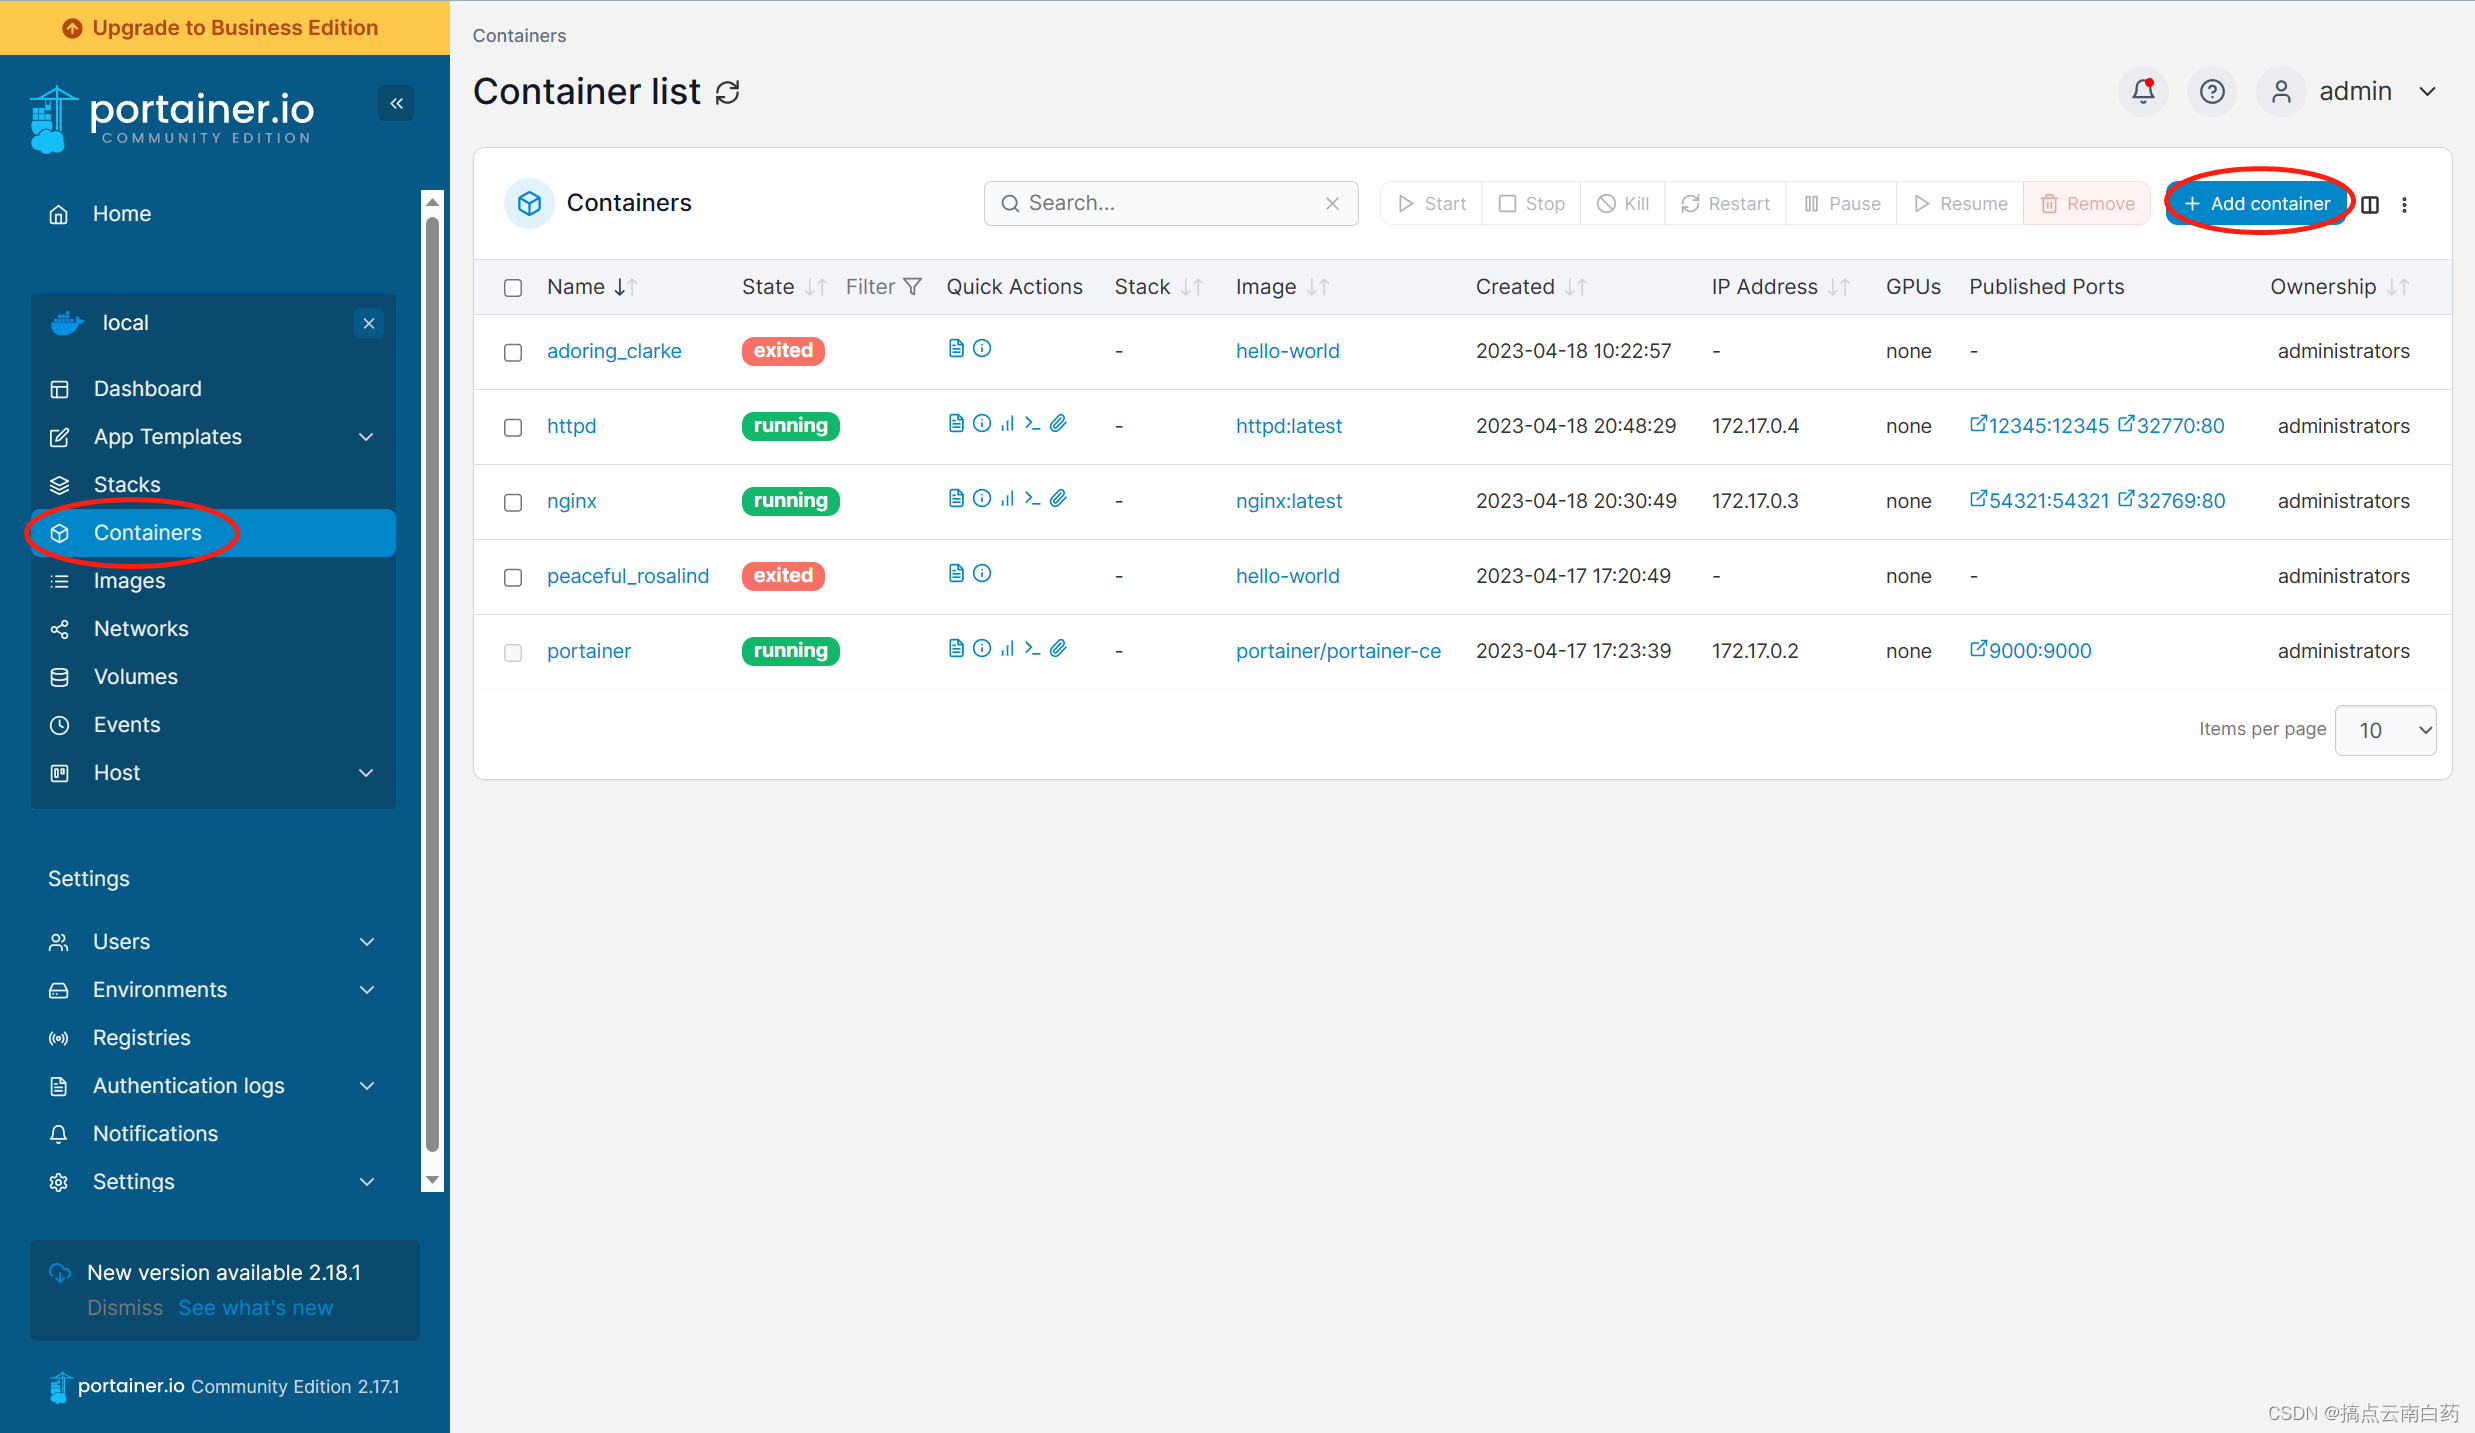Image resolution: width=2475 pixels, height=1433 pixels.
Task: Inspect the httpd container info icon
Action: pyautogui.click(x=982, y=424)
